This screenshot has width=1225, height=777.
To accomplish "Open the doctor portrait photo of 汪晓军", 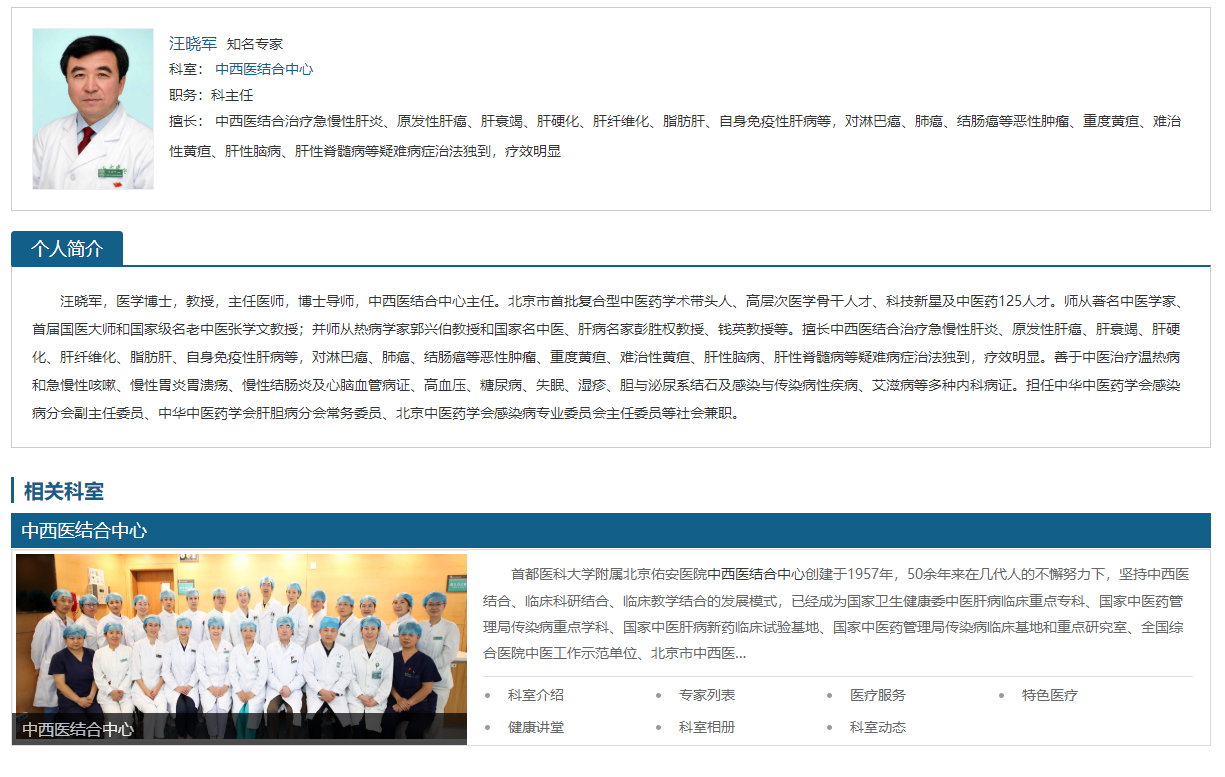I will 93,109.
